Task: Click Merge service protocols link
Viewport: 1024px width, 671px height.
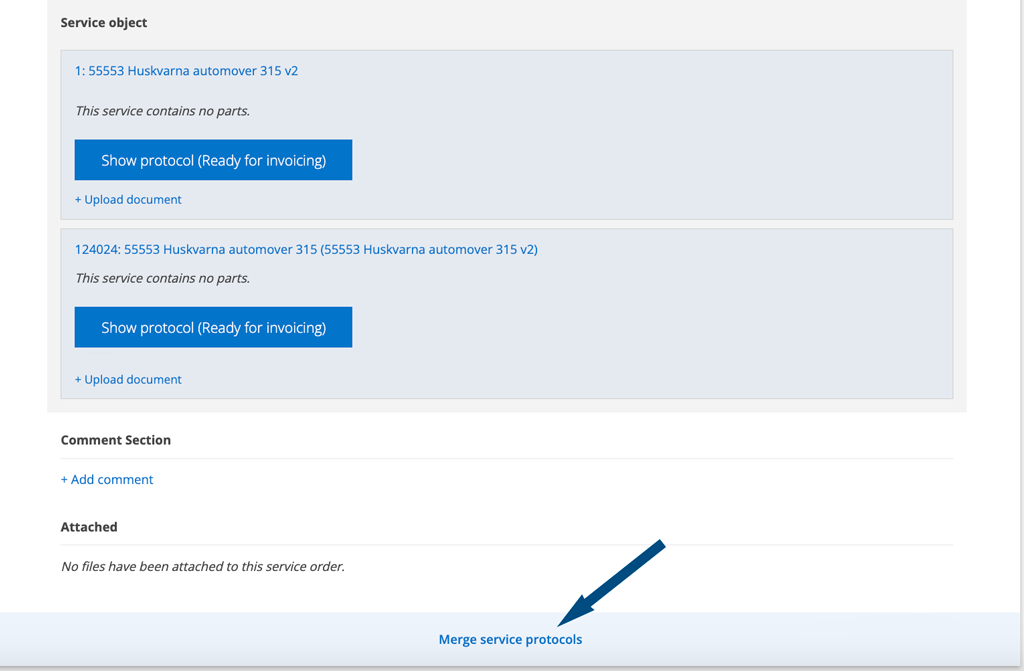Action: tap(510, 640)
